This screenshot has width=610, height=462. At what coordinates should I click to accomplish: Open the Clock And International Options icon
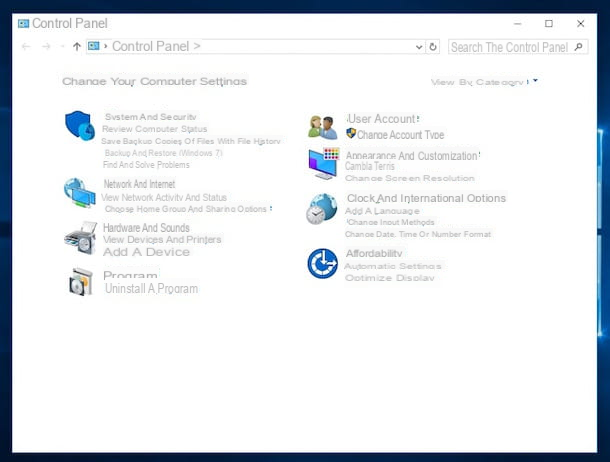point(321,209)
